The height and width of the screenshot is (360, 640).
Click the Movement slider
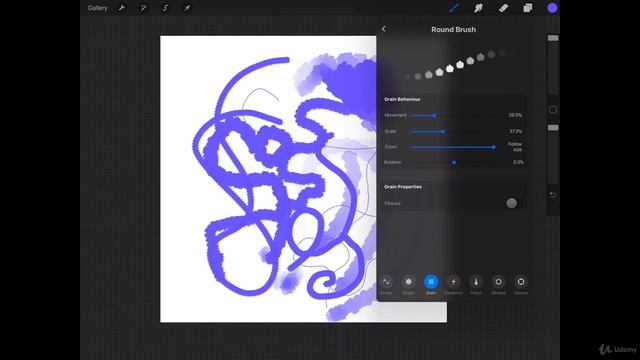[x=454, y=116]
